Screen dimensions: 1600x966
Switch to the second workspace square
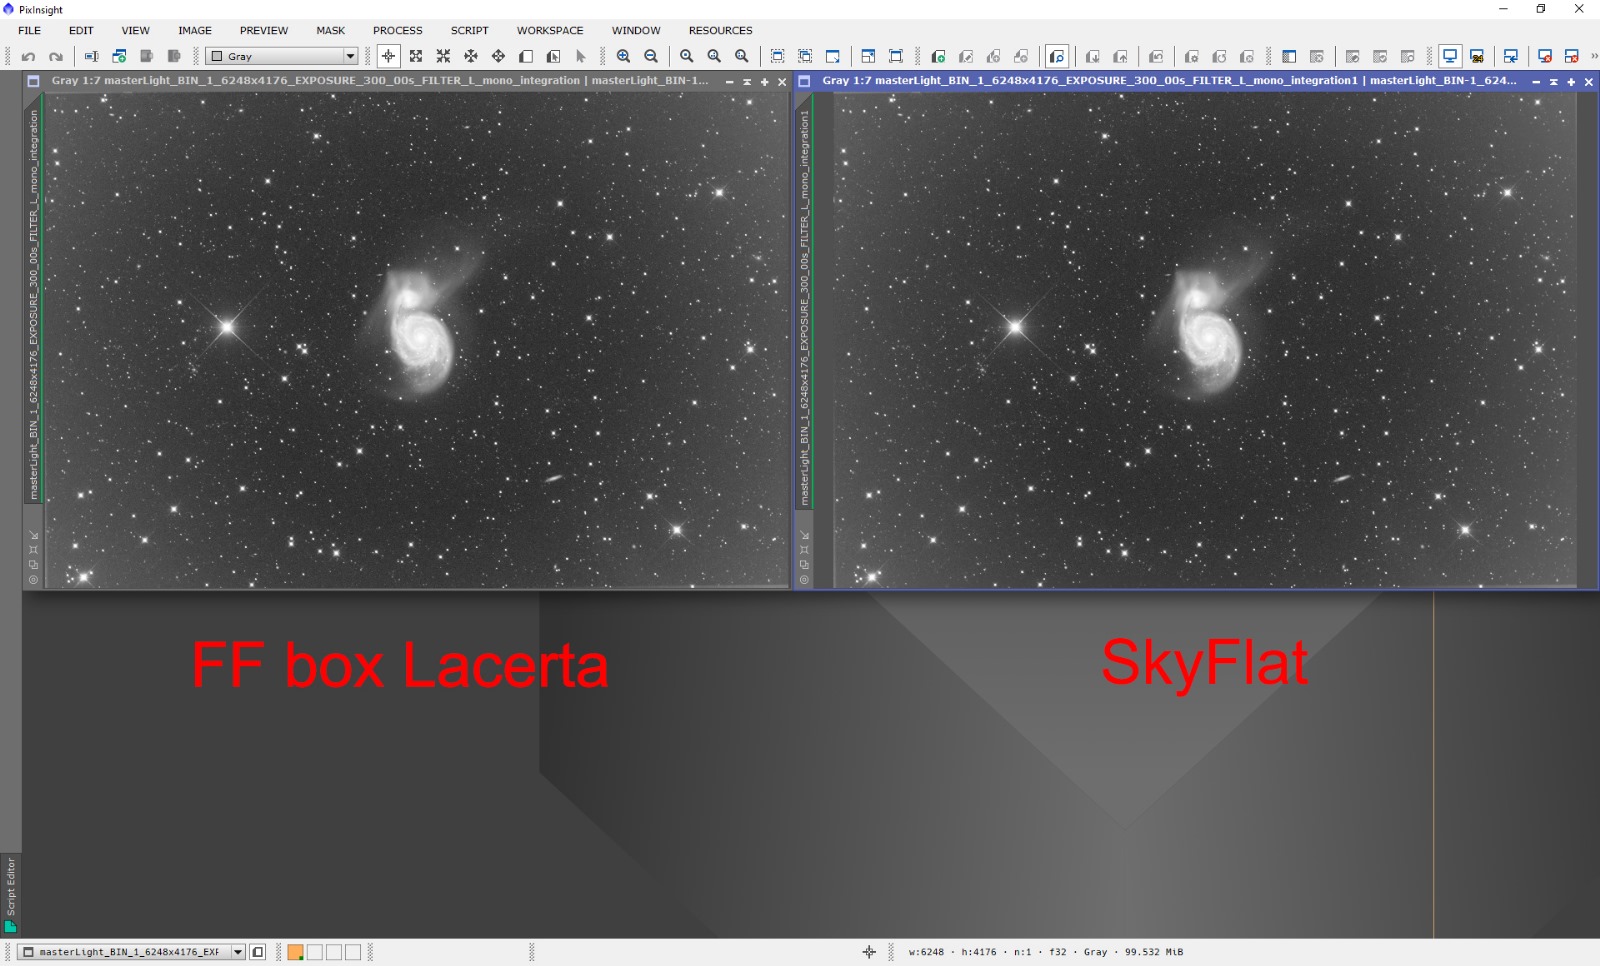click(315, 952)
